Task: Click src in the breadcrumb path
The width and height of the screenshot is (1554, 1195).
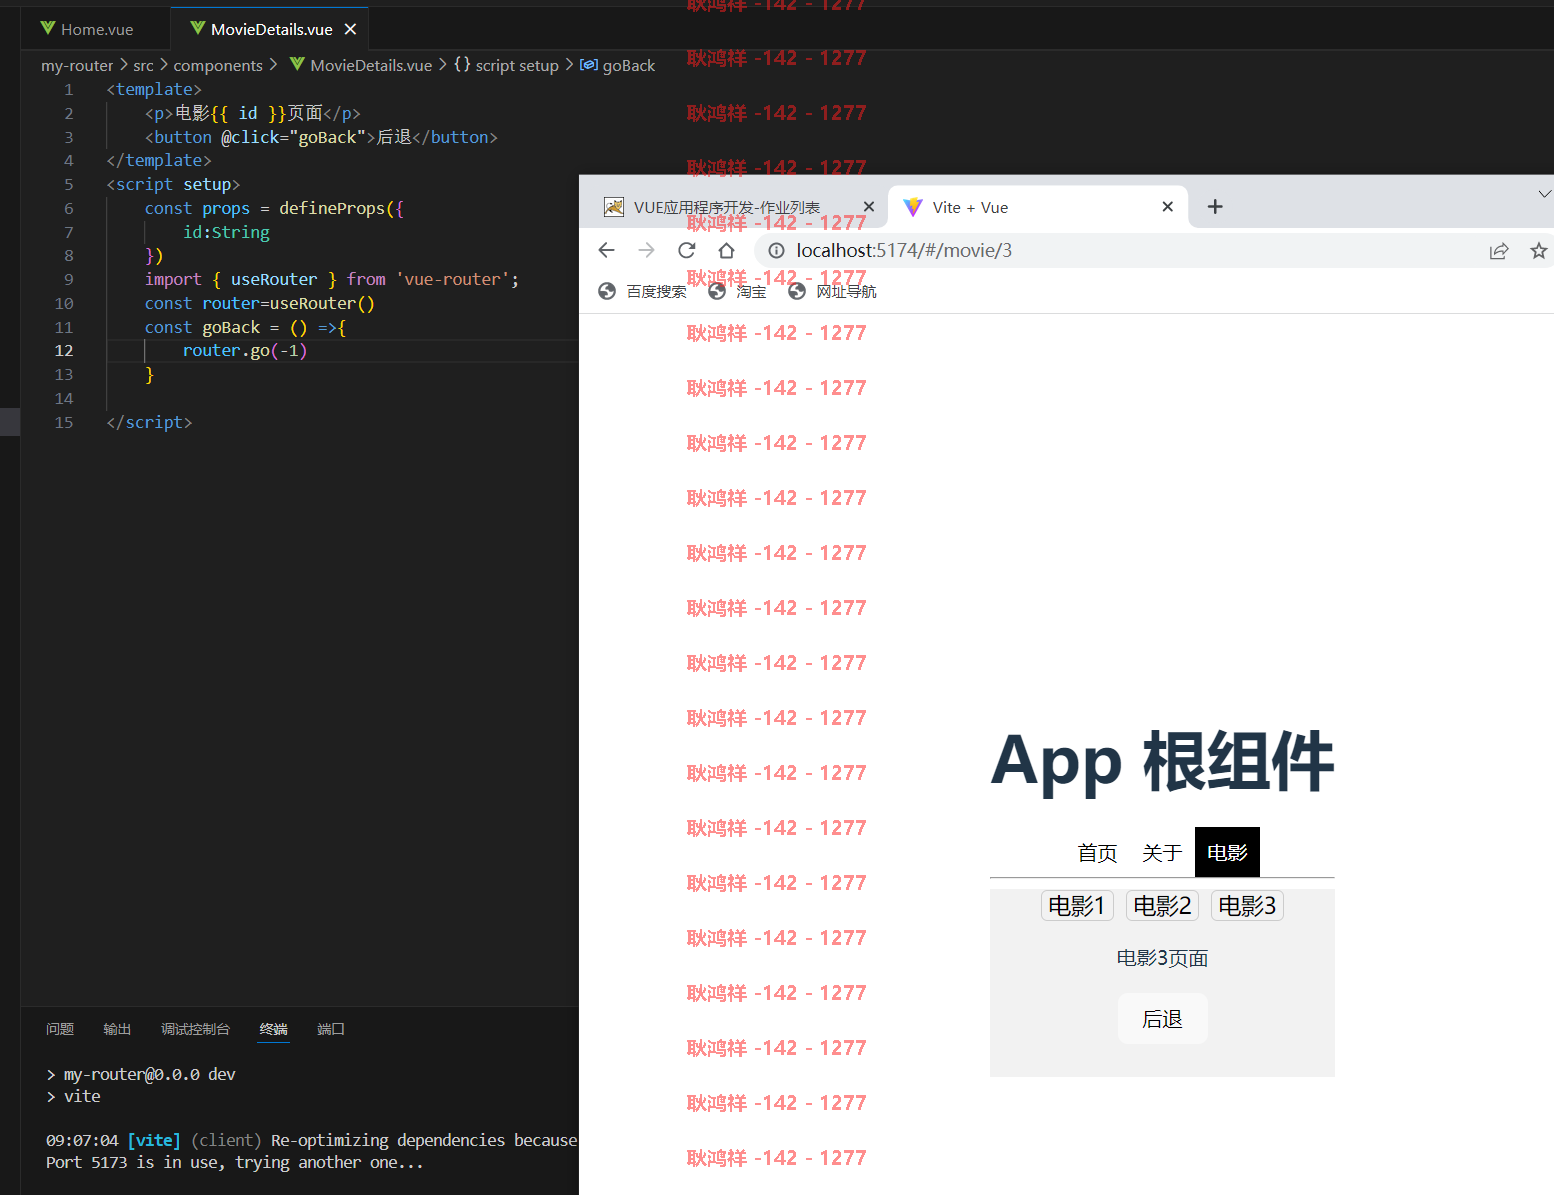Action: pyautogui.click(x=143, y=65)
